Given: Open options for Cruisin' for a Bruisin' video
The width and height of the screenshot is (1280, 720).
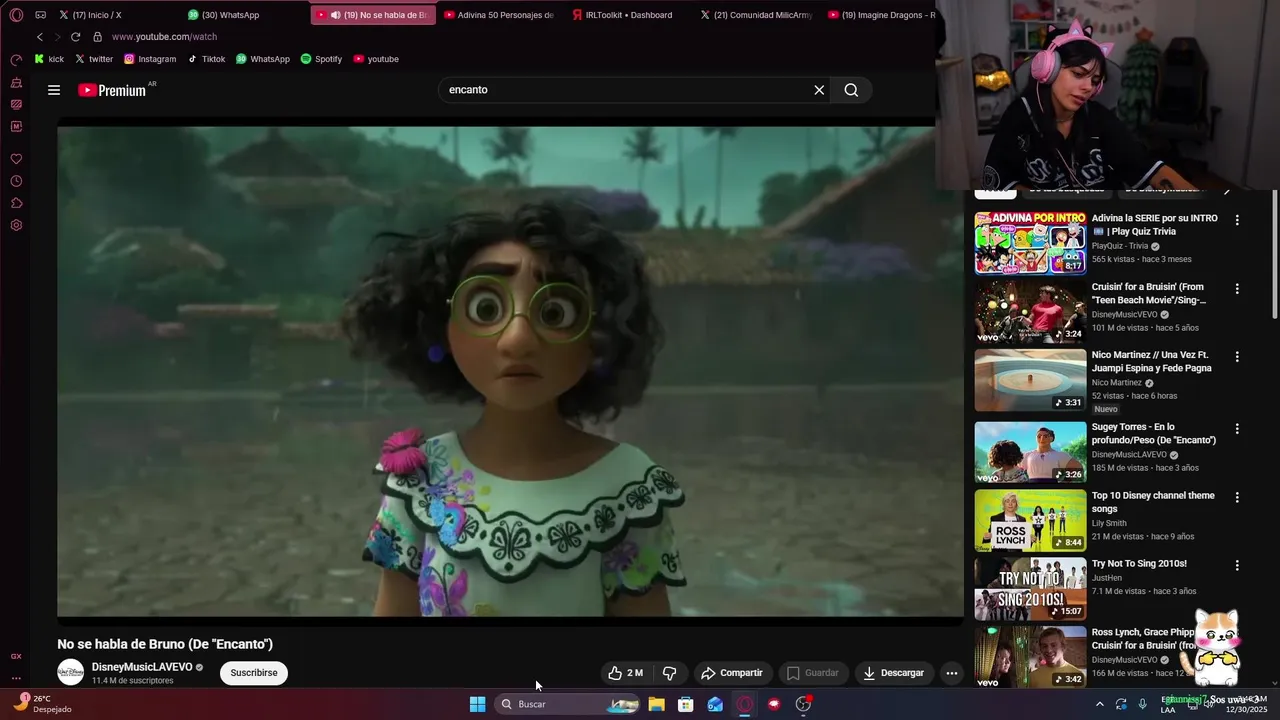Looking at the screenshot, I should pos(1237,288).
